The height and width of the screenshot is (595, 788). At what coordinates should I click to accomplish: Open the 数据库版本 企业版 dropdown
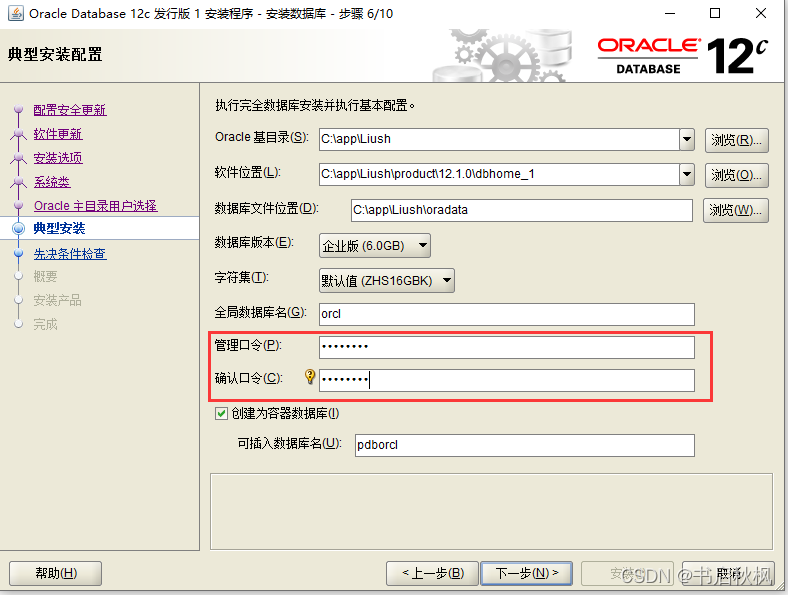coord(375,246)
